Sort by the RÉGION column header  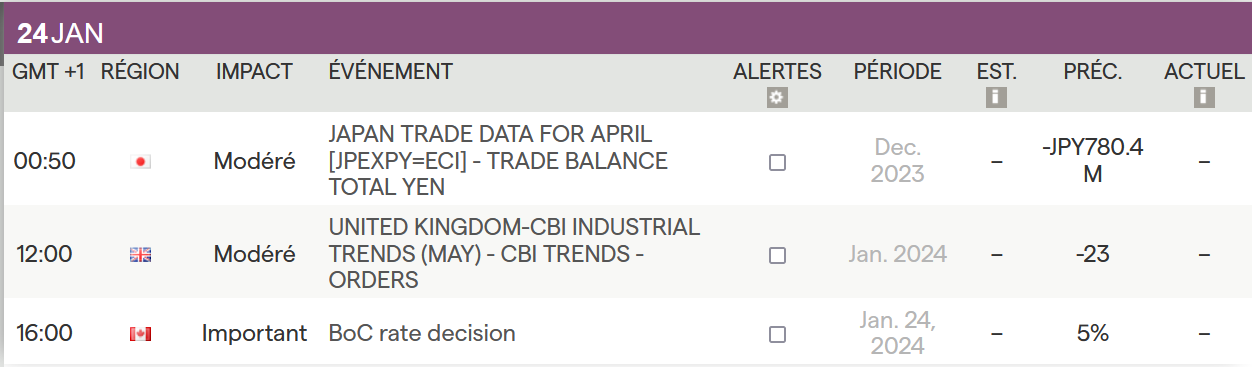click(x=140, y=71)
